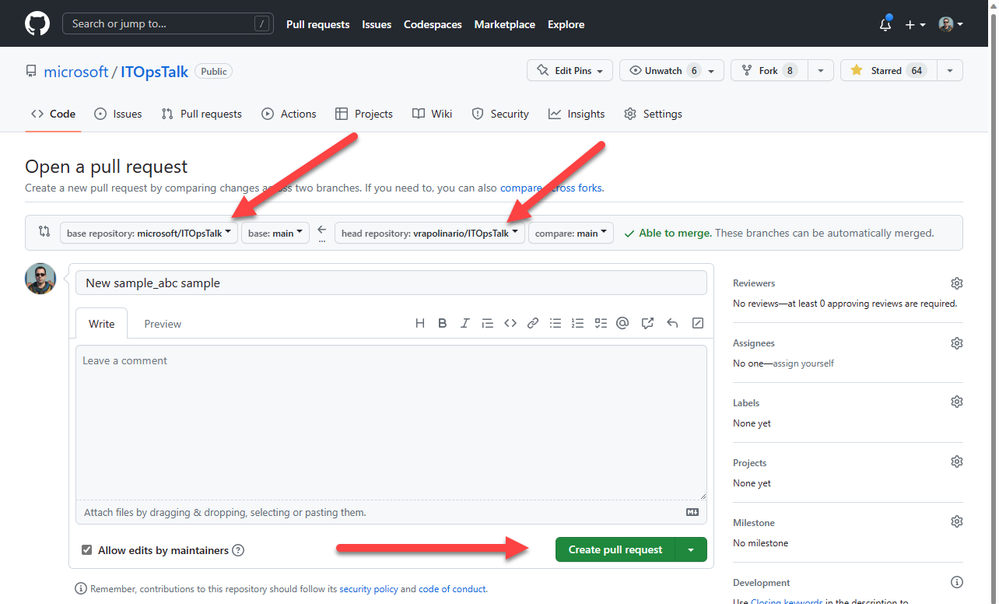The width and height of the screenshot is (999, 604).
Task: Insert code formatting icon
Action: pos(510,323)
